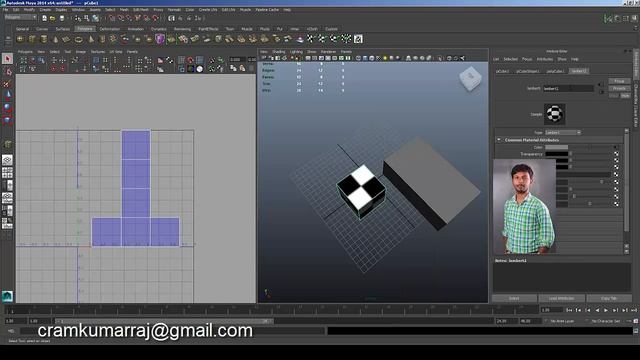Image resolution: width=640 pixels, height=360 pixels.
Task: Create a polygon cube from the shelf
Action: (32, 39)
